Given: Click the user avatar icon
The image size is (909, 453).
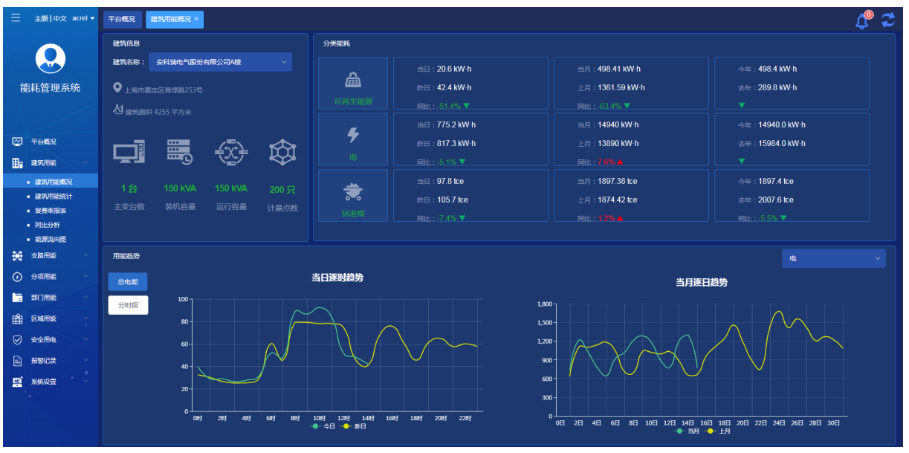Looking at the screenshot, I should tap(50, 59).
